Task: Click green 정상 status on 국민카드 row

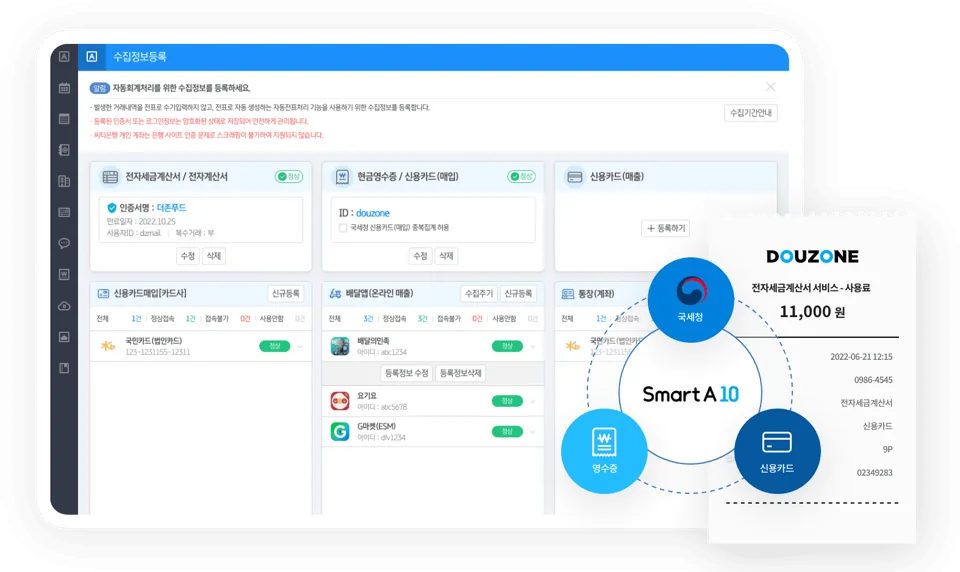Action: (274, 347)
